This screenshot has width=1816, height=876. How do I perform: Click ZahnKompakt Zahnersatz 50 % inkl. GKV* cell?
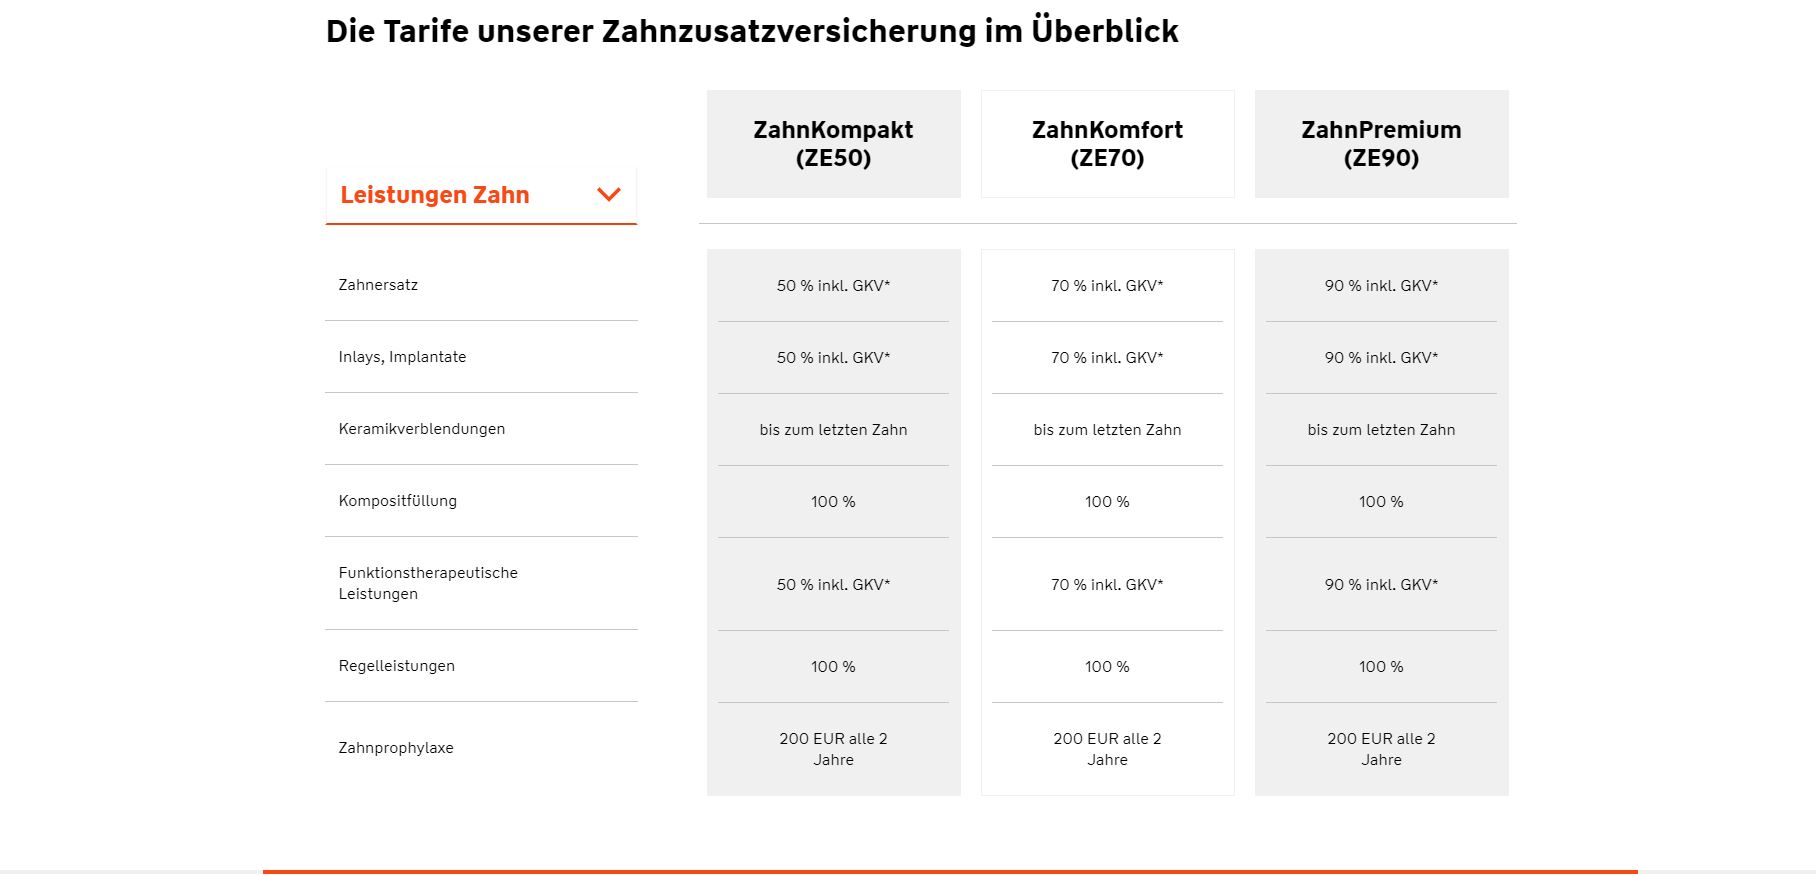833,286
